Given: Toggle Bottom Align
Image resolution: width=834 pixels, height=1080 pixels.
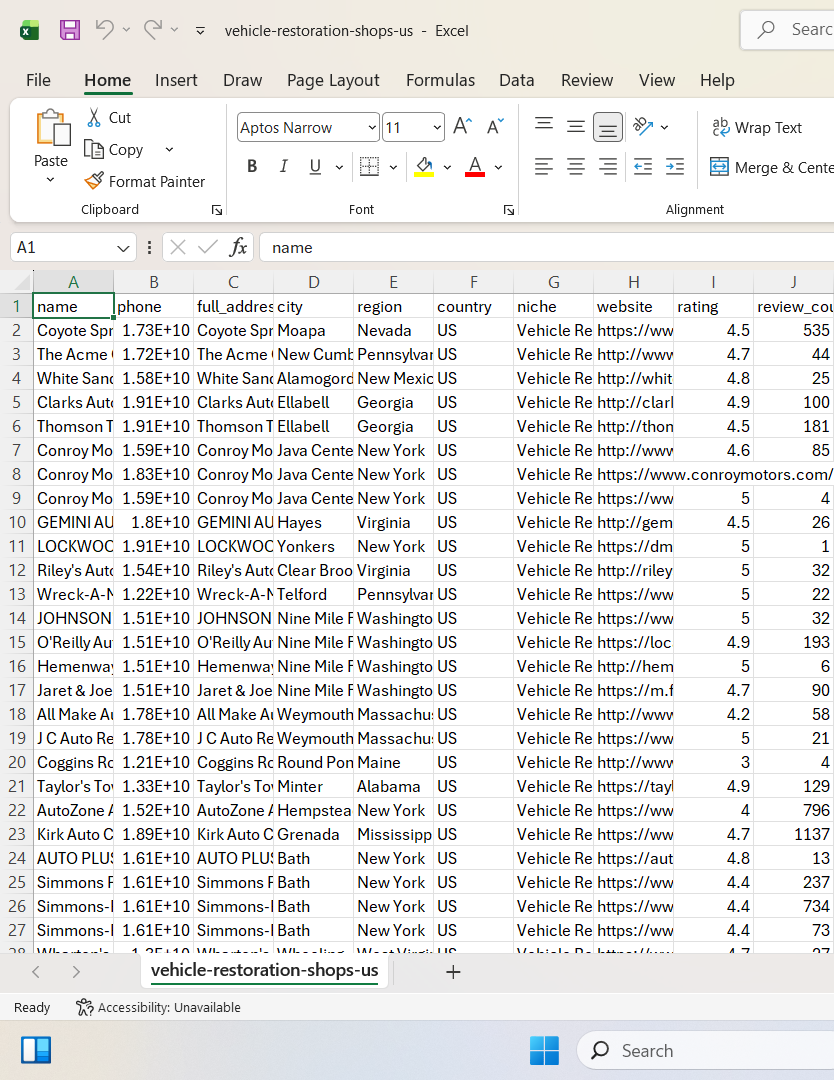Looking at the screenshot, I should [607, 127].
